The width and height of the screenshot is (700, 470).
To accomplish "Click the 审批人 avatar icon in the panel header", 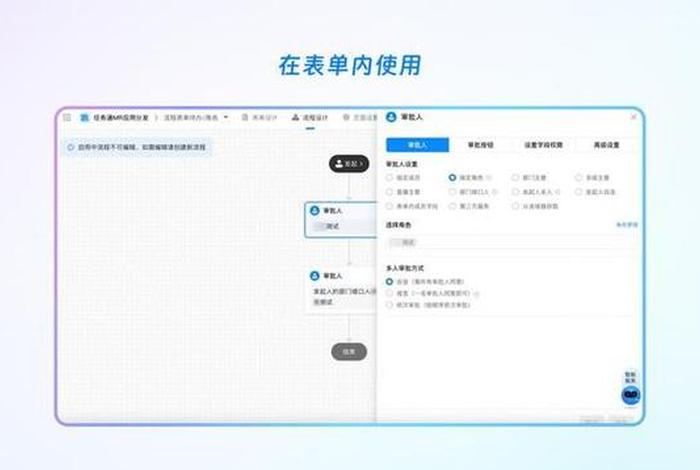I will tap(392, 117).
